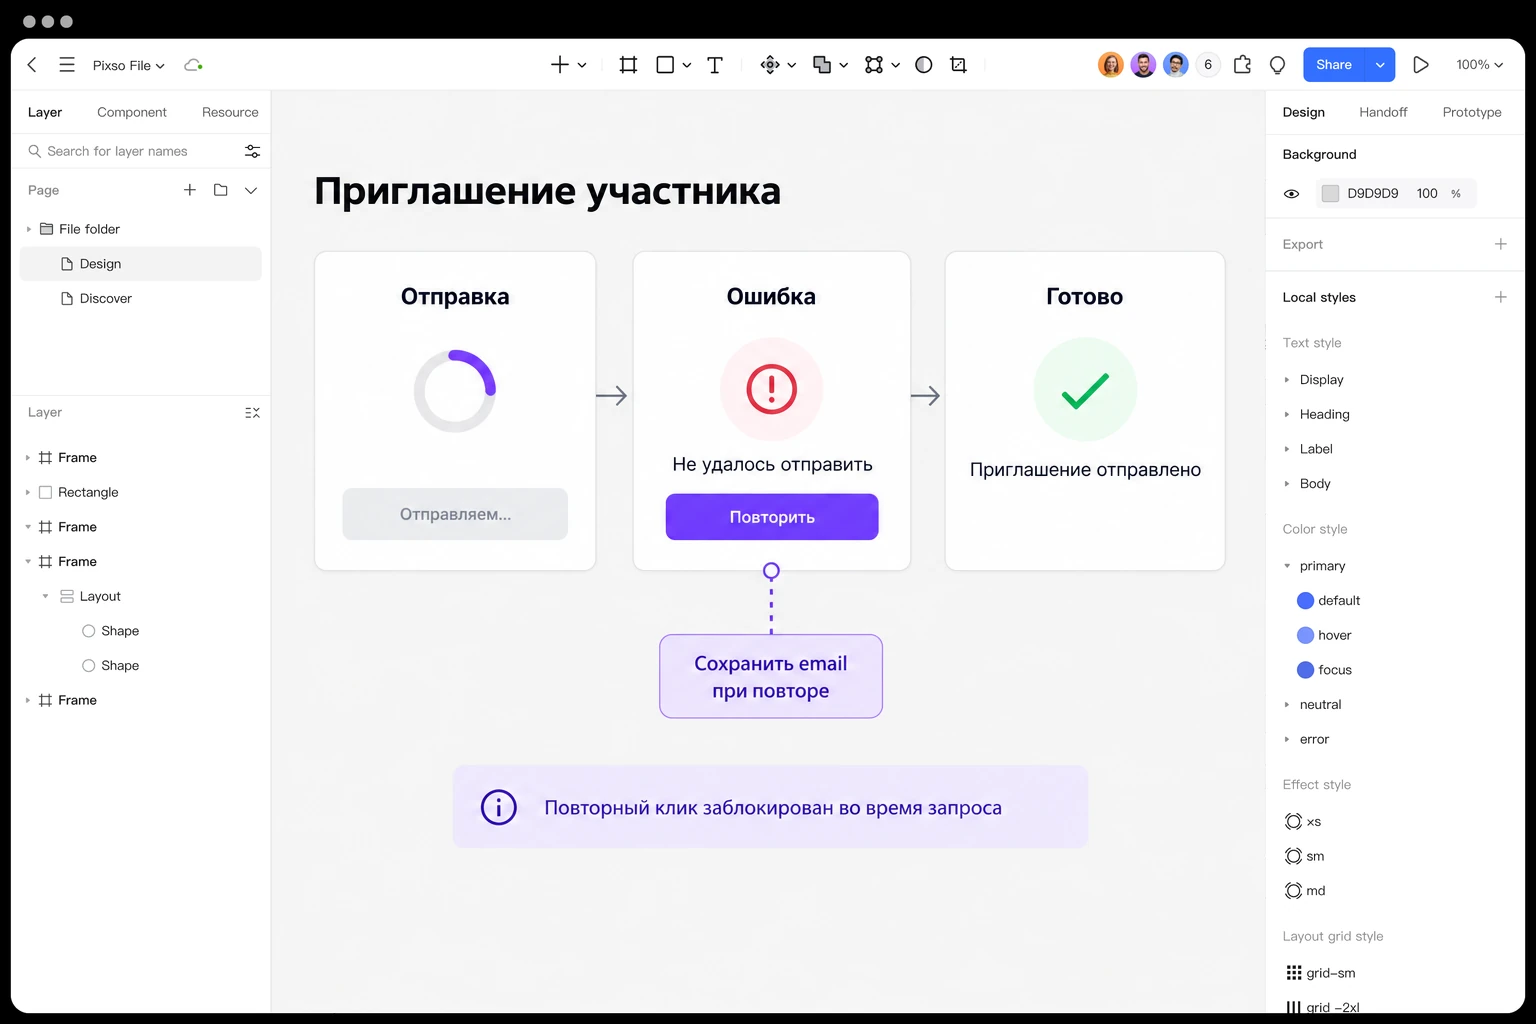This screenshot has height=1024, width=1536.
Task: Click the cloud sync status icon
Action: click(x=193, y=65)
